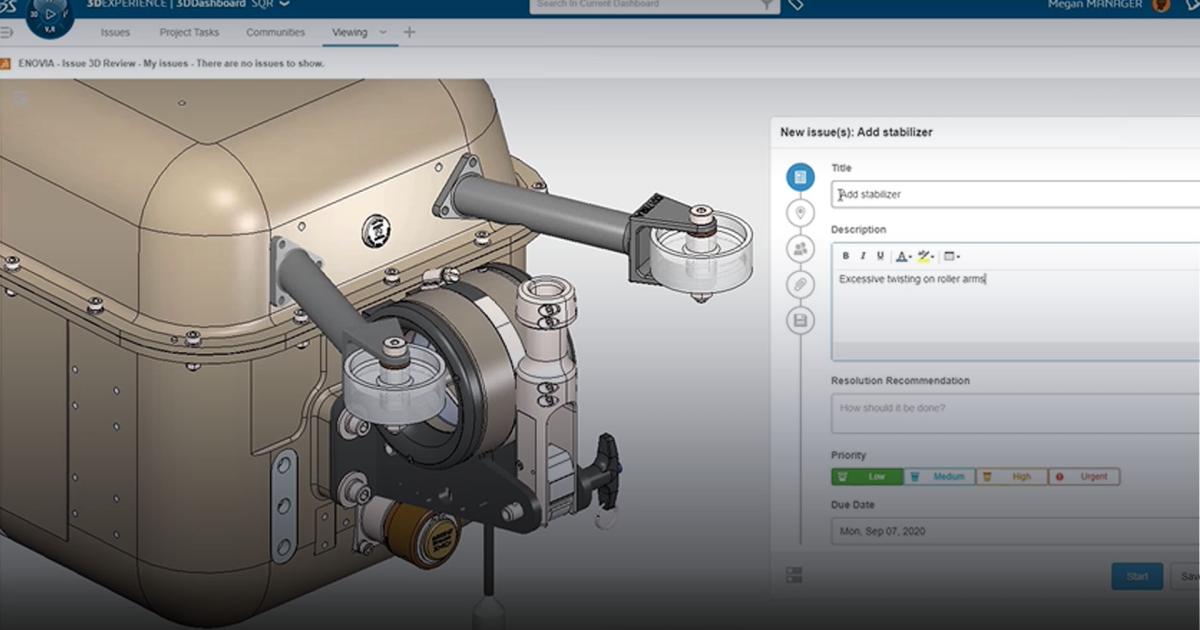This screenshot has width=1200, height=630.
Task: Click the Resolution Recommendation field
Action: 1015,412
